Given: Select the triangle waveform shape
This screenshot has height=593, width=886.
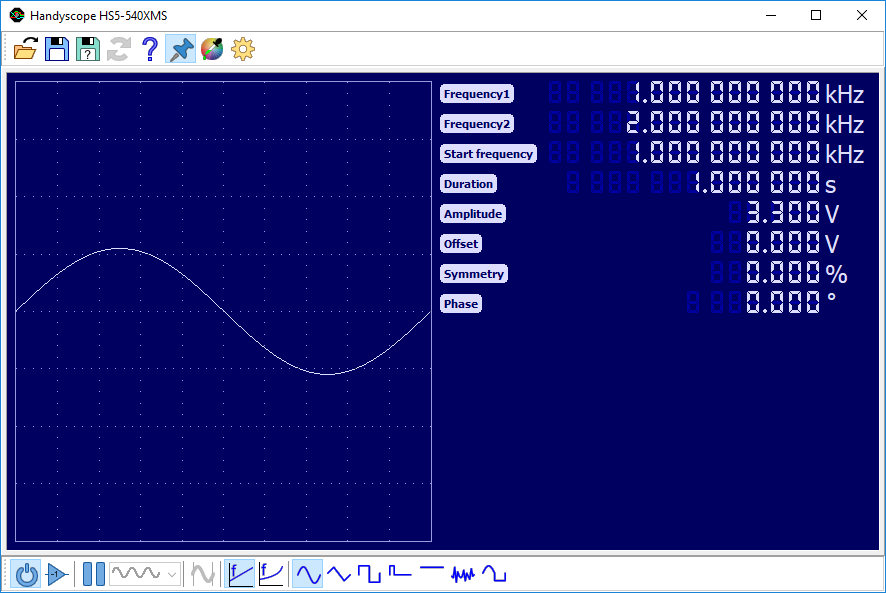Looking at the screenshot, I should 339,574.
